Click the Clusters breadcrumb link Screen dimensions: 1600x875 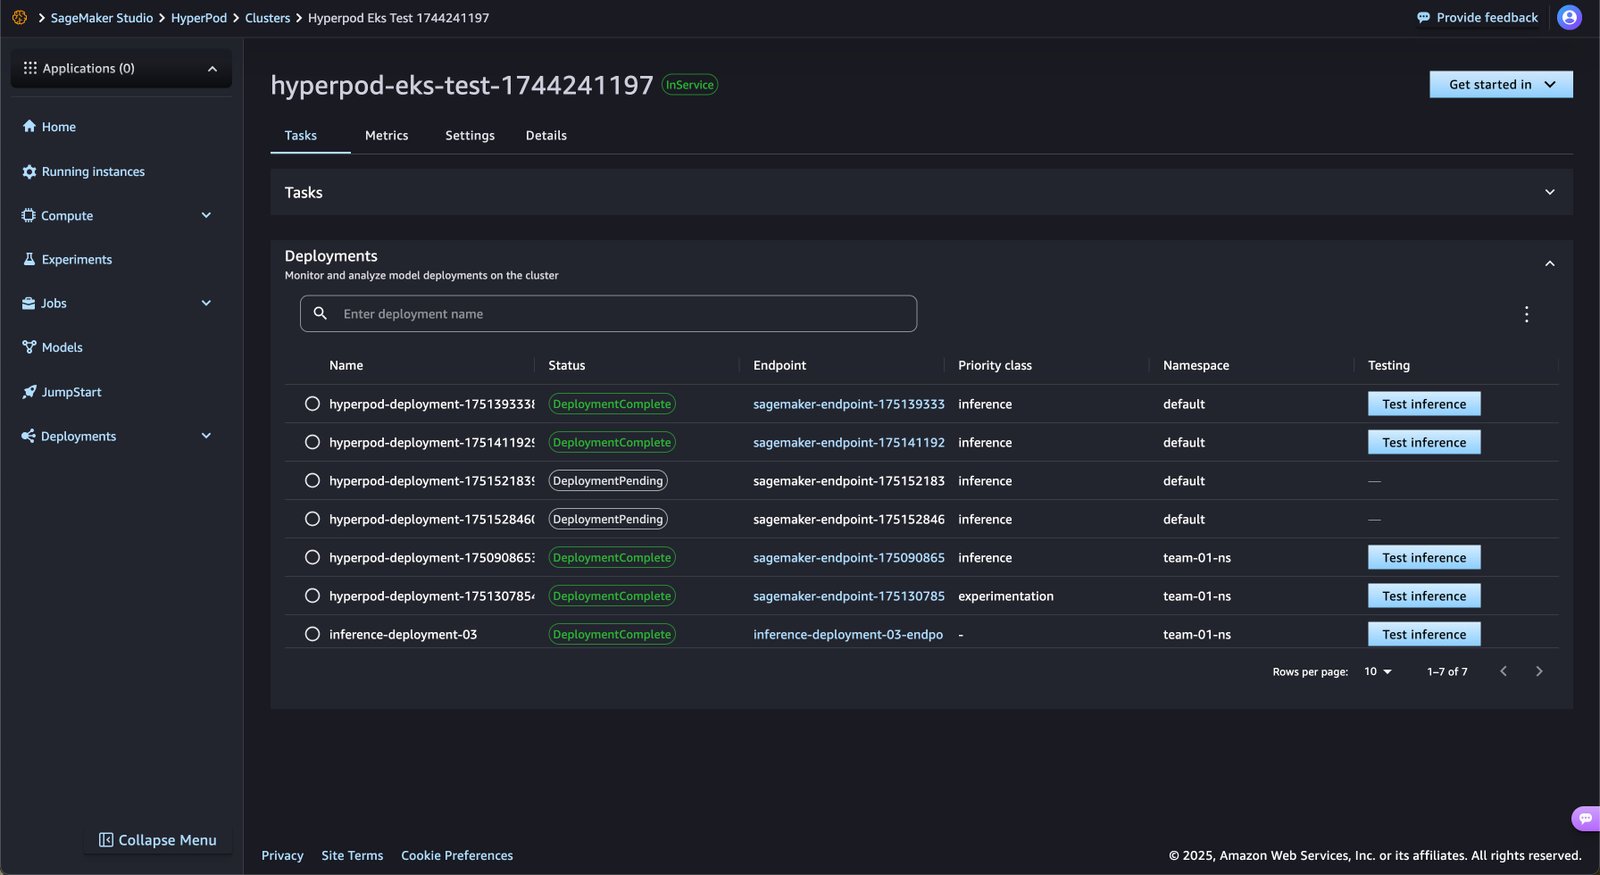(267, 18)
